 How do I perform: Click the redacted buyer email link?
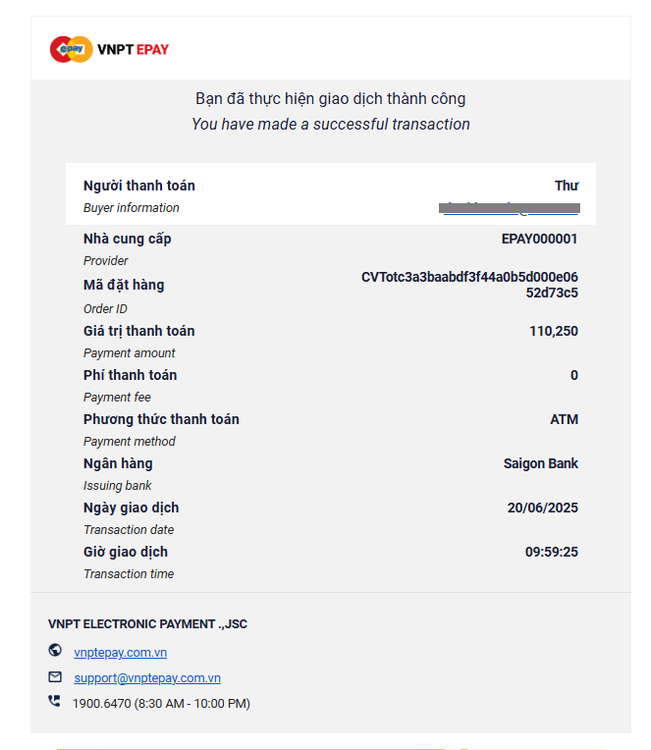pos(509,209)
